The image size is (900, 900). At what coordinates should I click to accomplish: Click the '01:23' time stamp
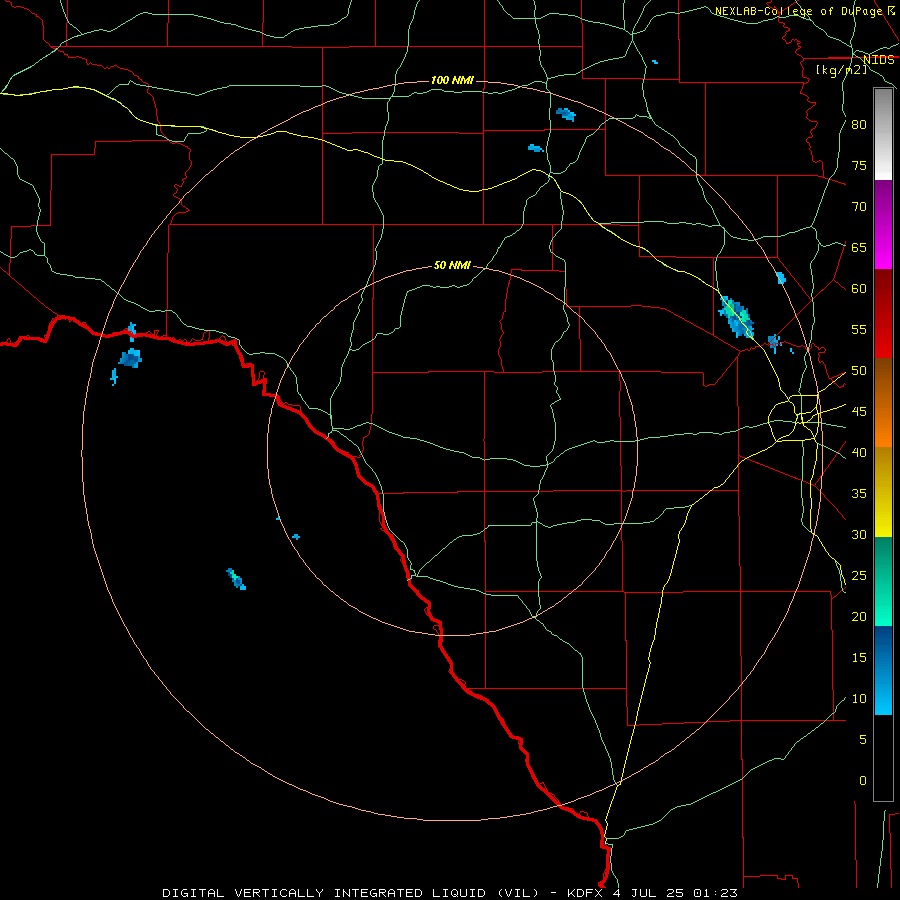click(715, 893)
